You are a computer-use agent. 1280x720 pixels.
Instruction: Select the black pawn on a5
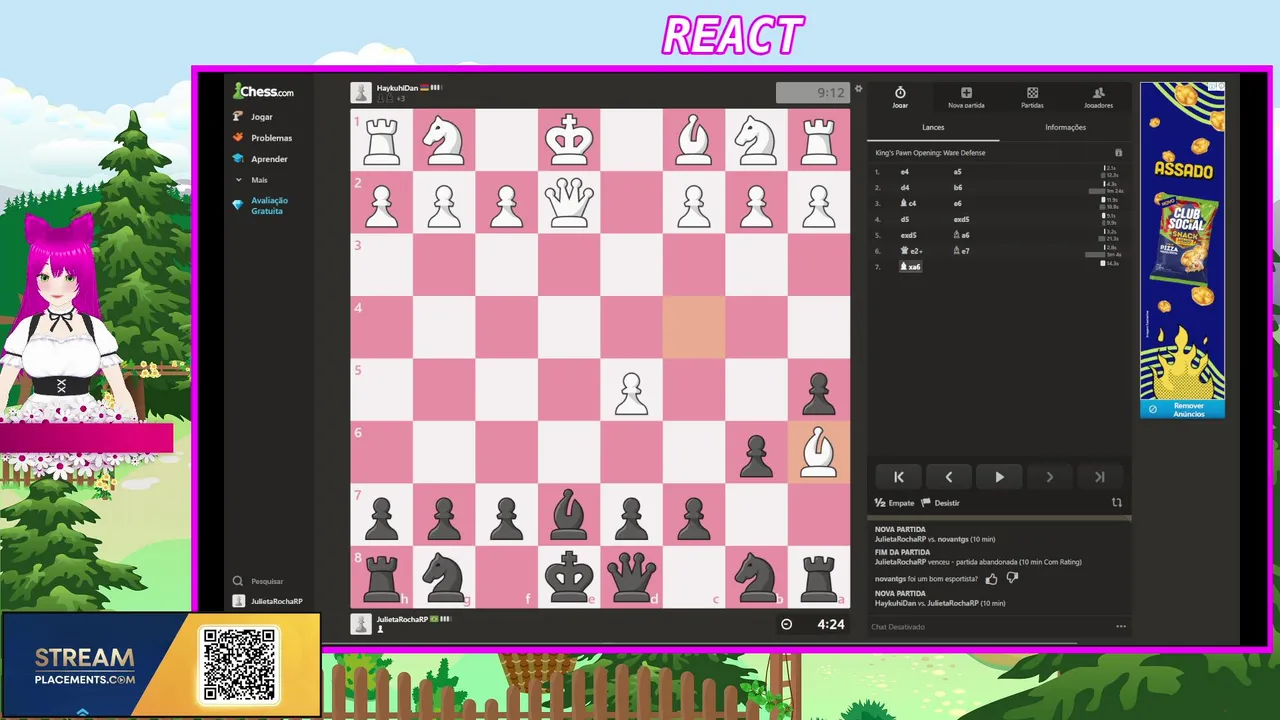(819, 390)
